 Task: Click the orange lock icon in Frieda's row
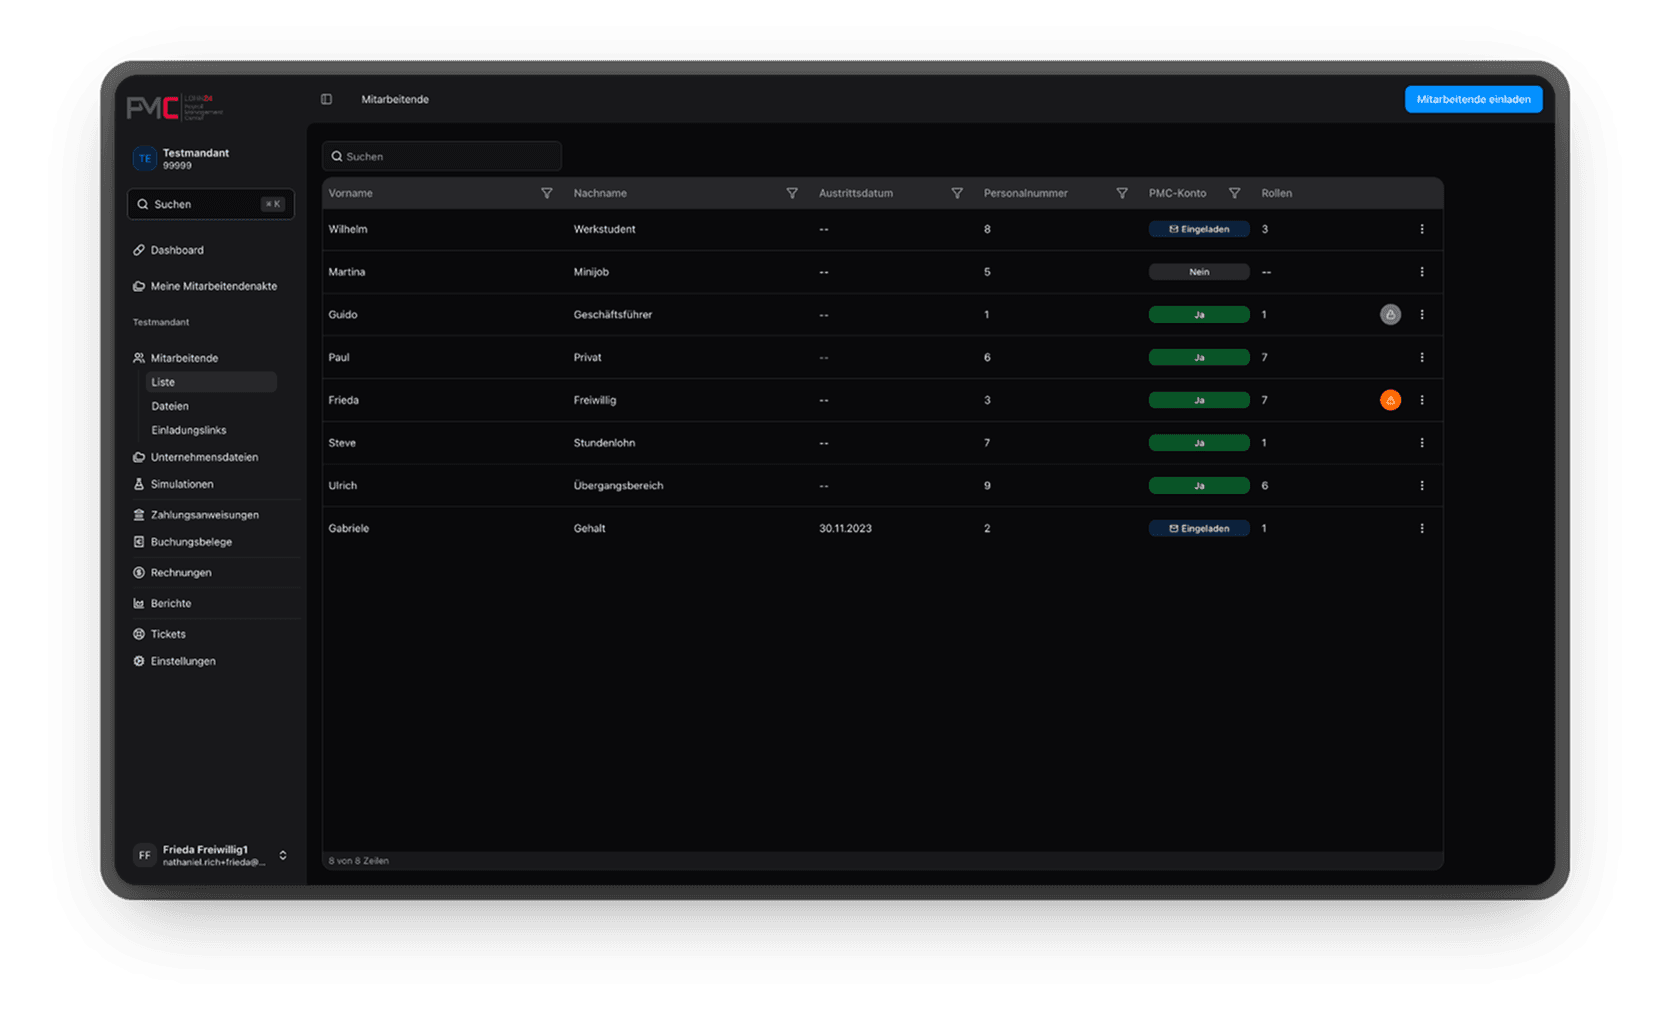1390,400
